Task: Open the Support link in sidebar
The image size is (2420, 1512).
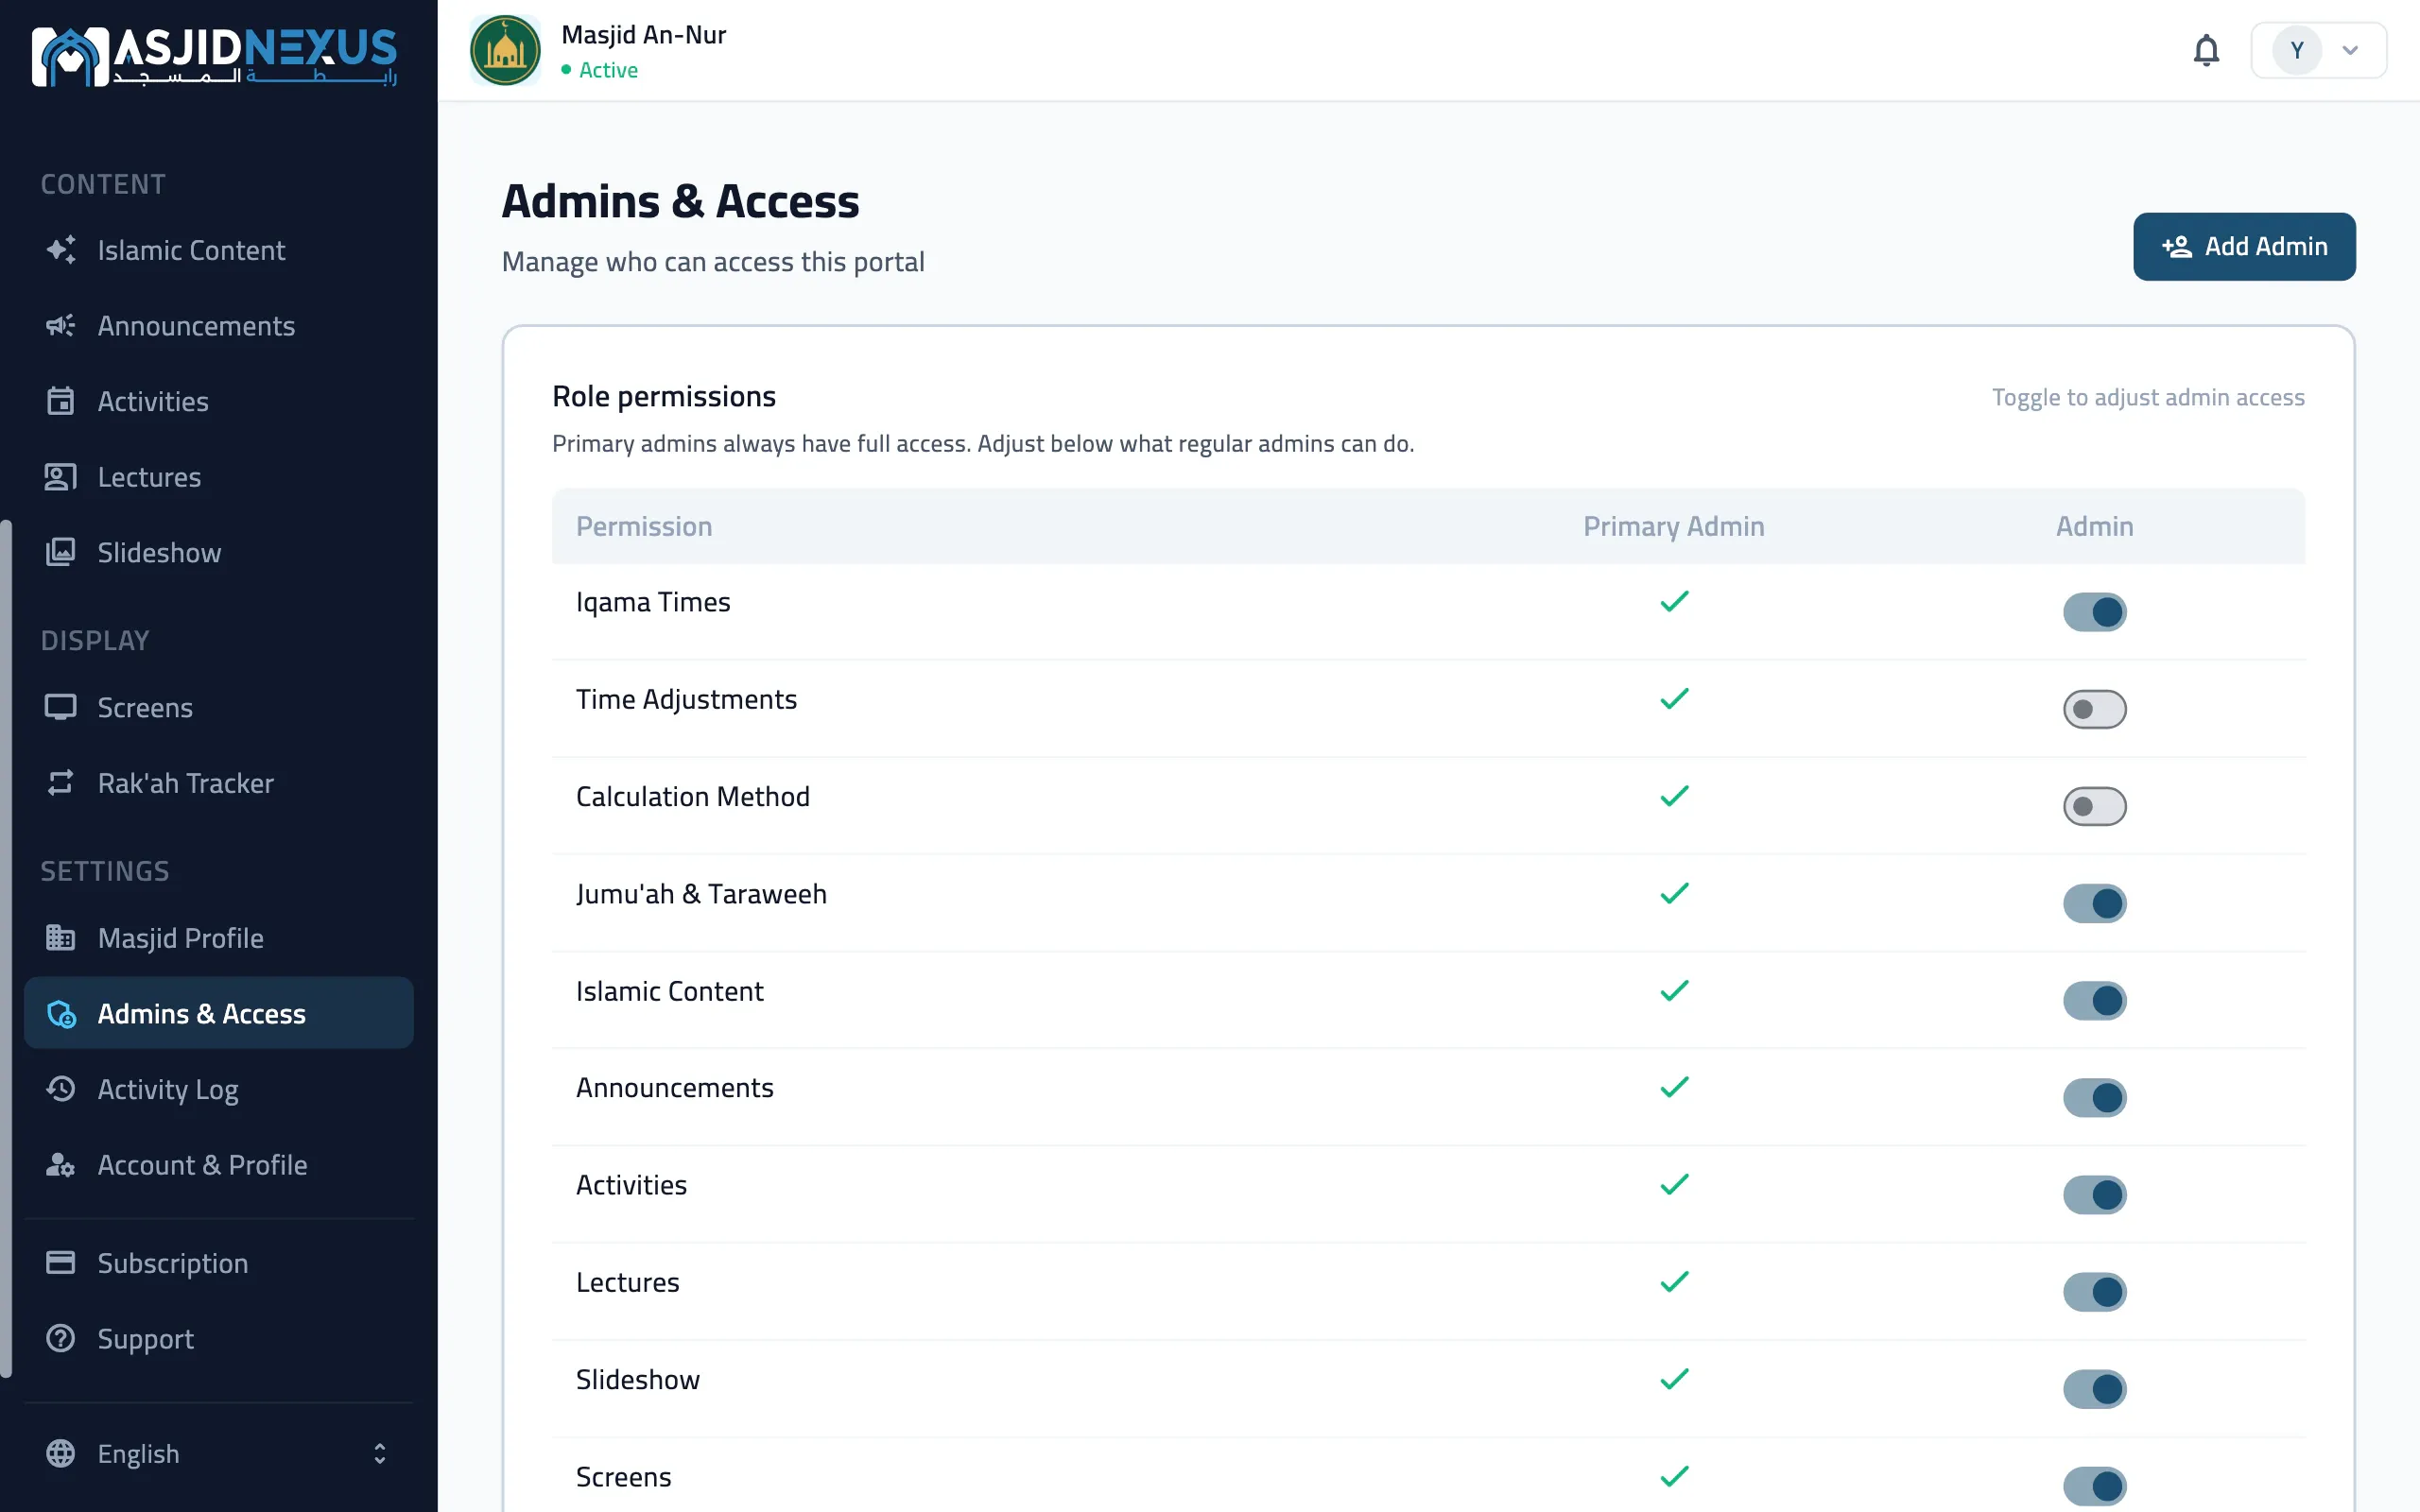Action: click(x=218, y=1338)
